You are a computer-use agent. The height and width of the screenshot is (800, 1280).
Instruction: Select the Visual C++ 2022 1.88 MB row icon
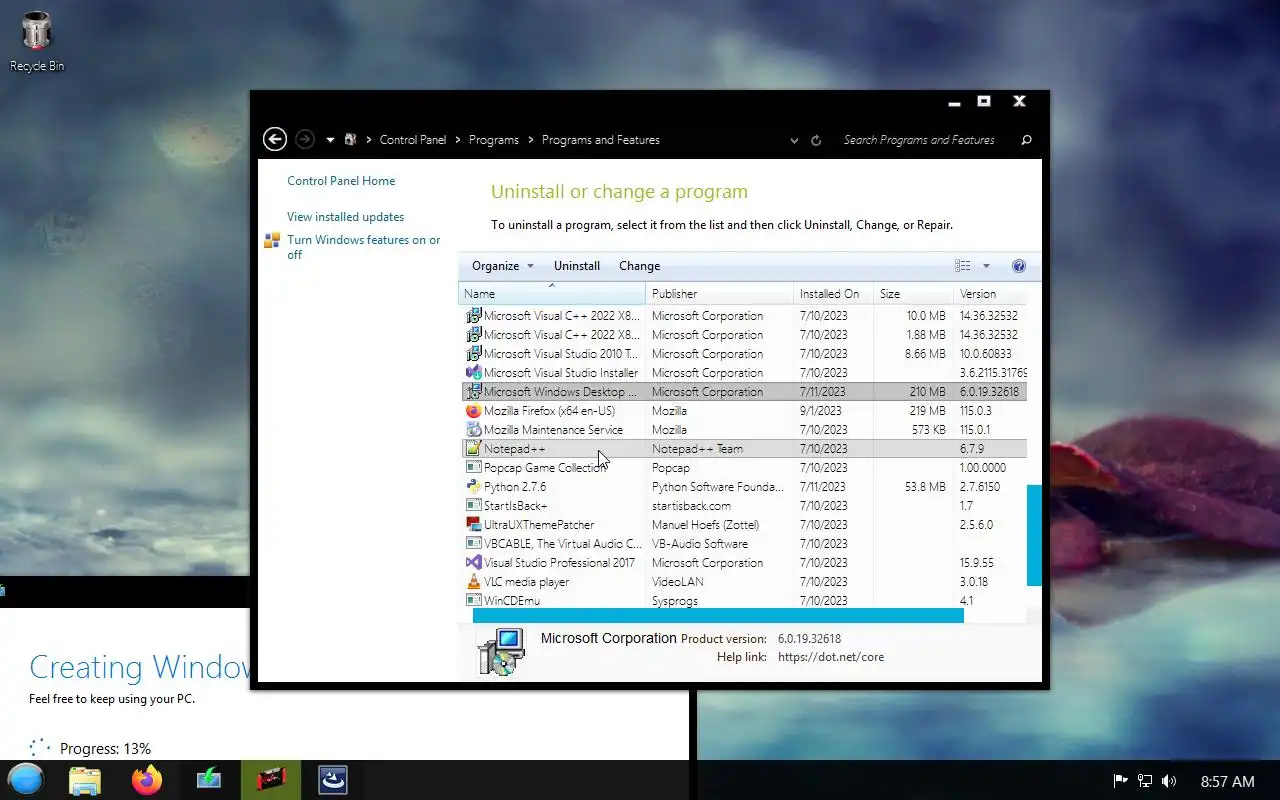coord(474,335)
